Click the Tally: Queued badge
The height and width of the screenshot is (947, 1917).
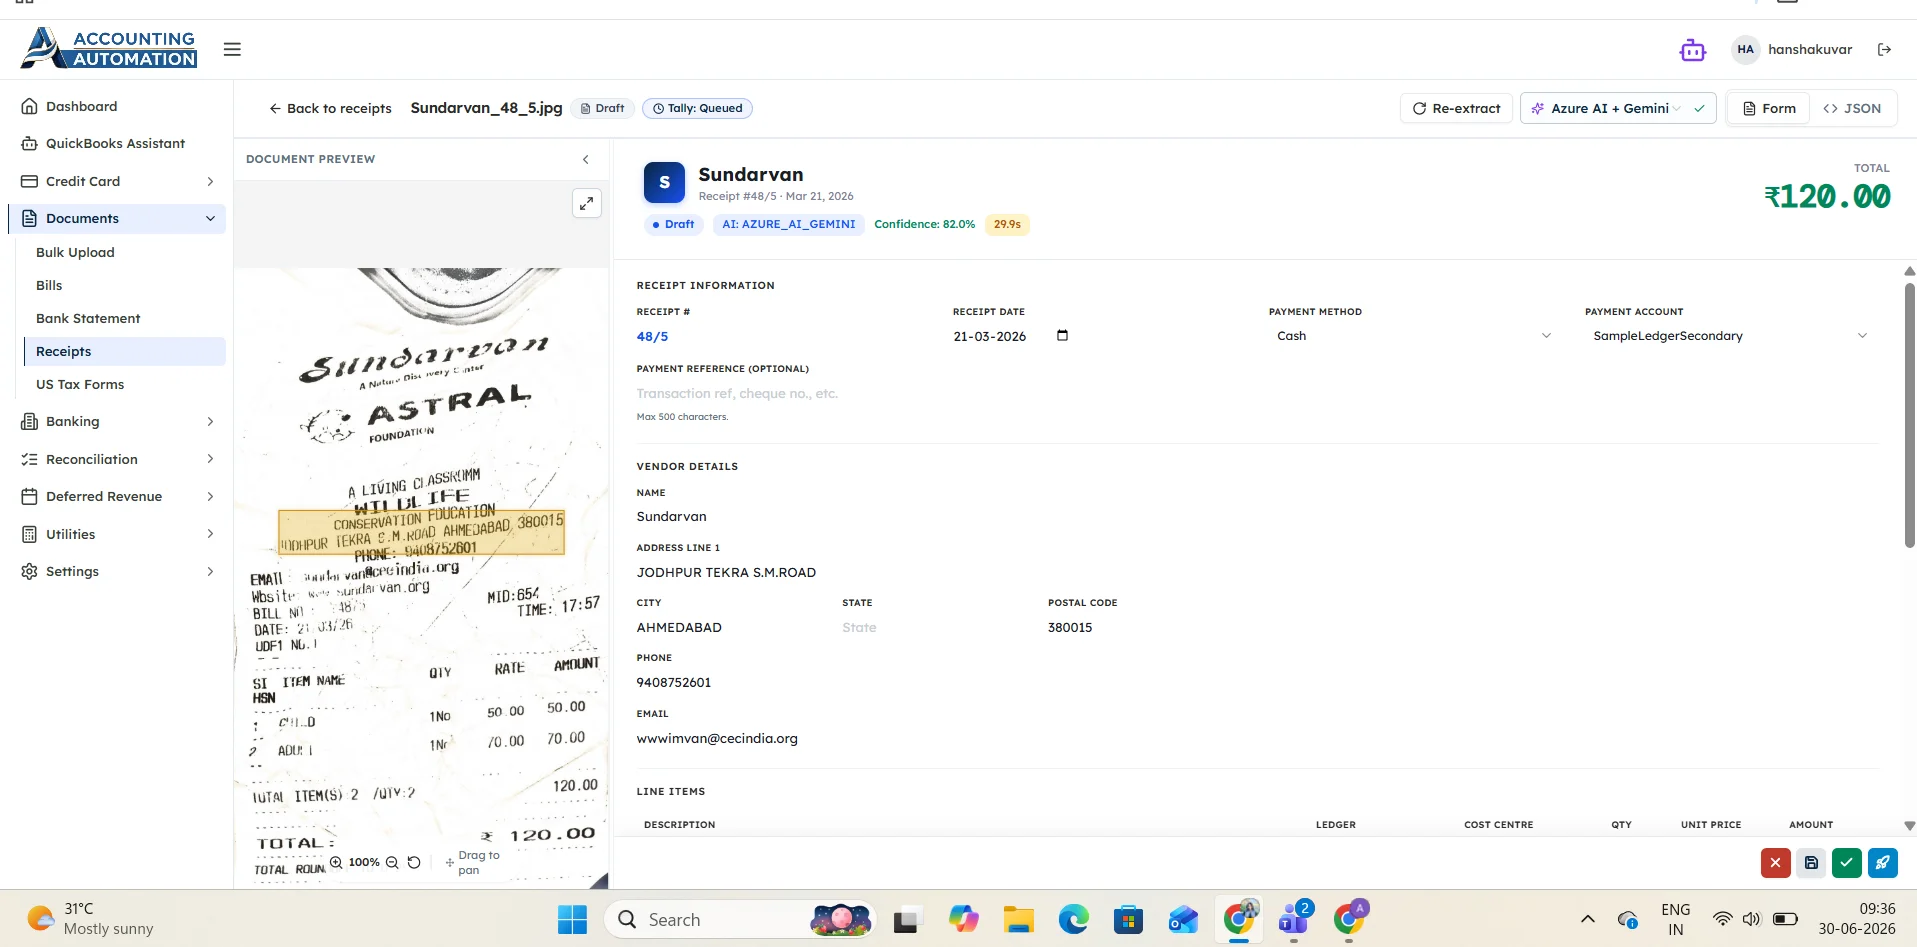[697, 108]
